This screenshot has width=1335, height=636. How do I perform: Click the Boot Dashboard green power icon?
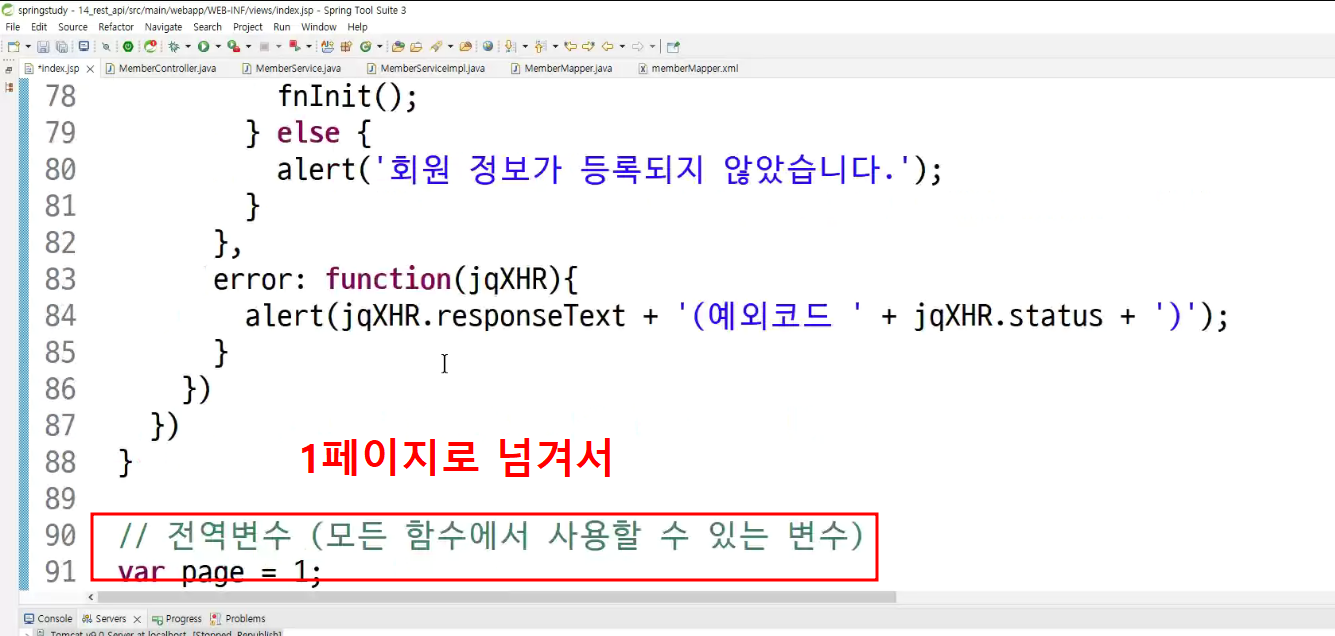pyautogui.click(x=127, y=46)
